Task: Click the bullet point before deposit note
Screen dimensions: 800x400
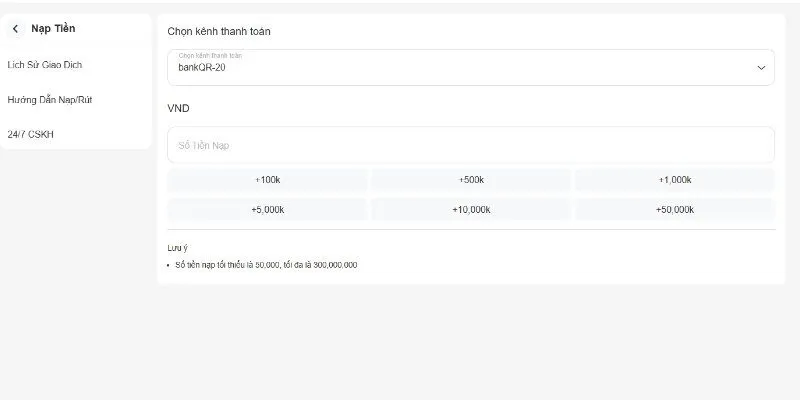Action: click(x=169, y=266)
